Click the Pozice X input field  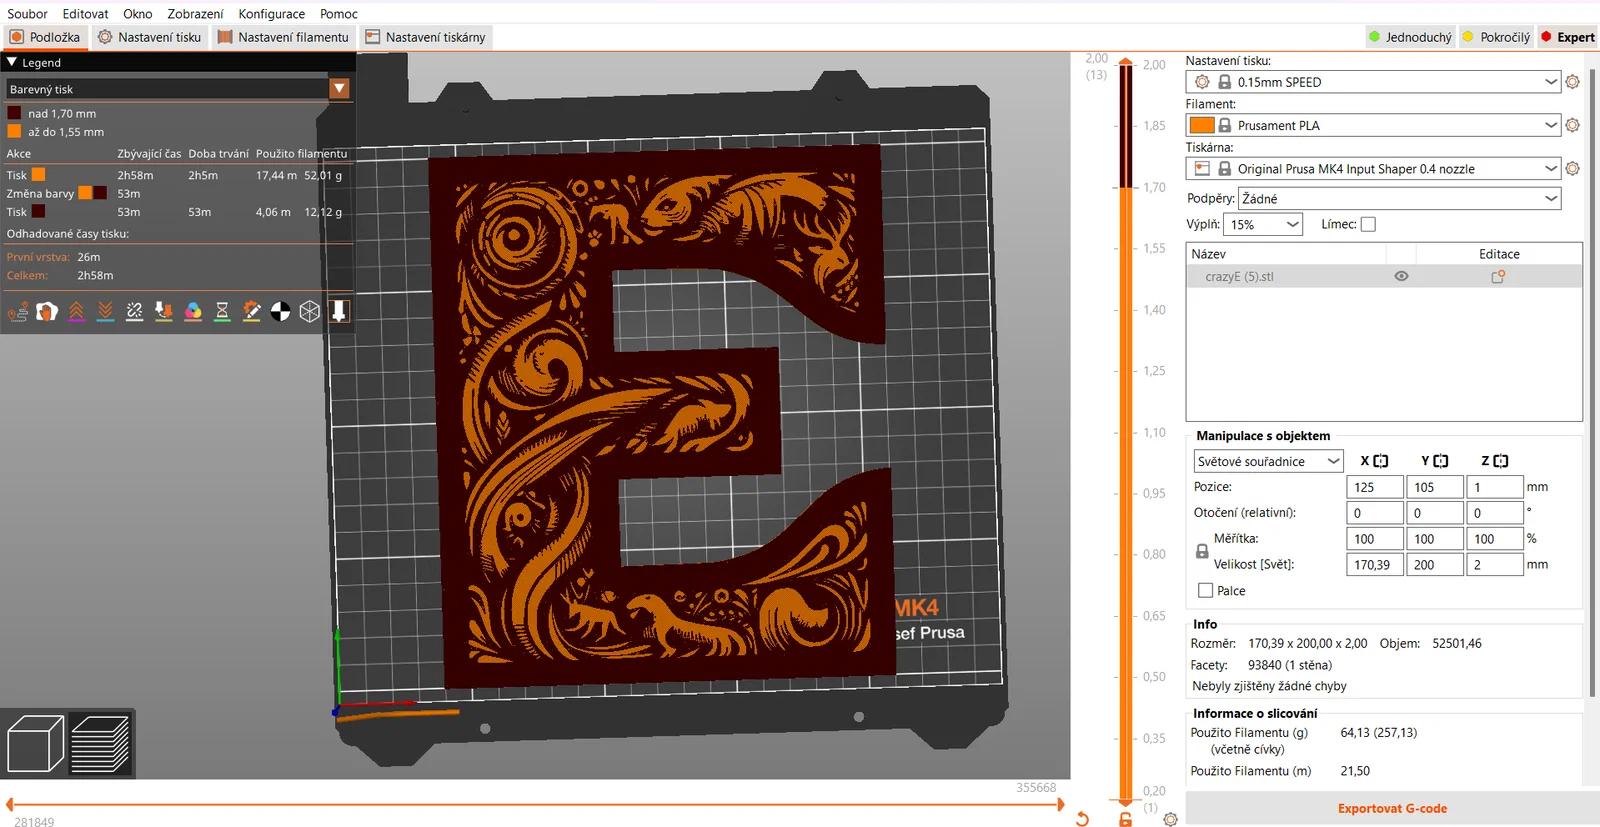coord(1375,487)
